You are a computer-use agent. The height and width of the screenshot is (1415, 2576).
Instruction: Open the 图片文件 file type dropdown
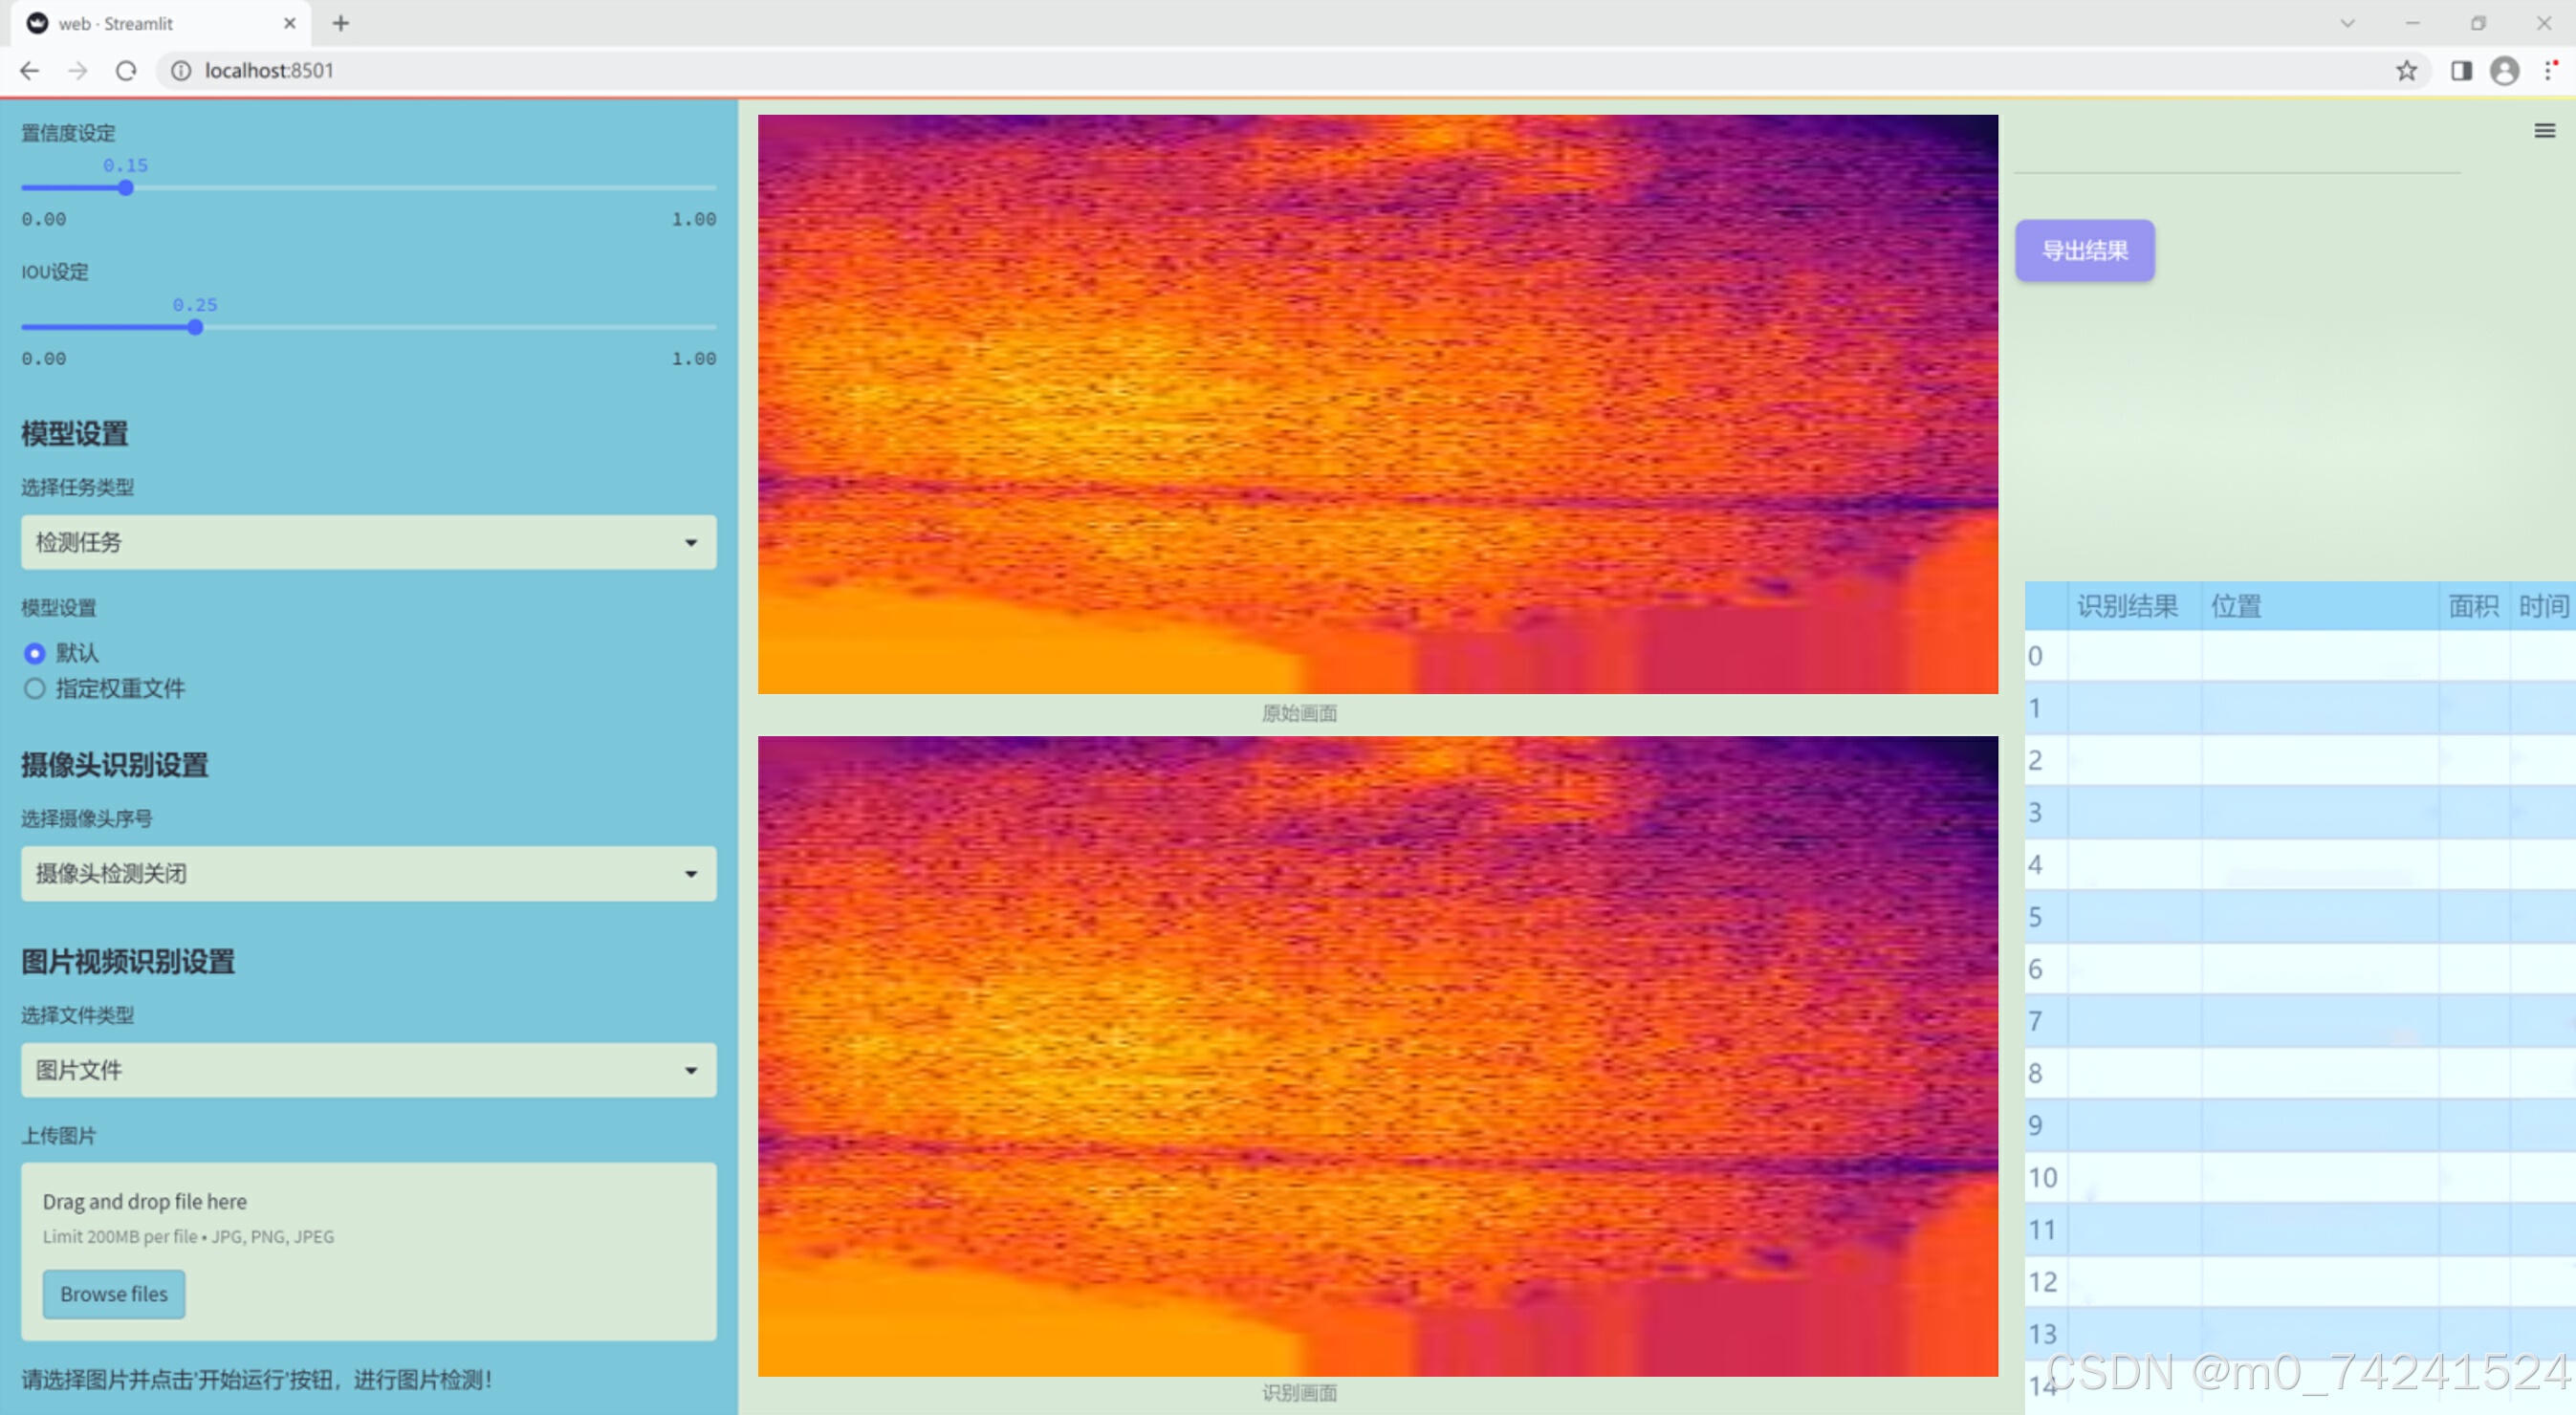coord(368,1070)
